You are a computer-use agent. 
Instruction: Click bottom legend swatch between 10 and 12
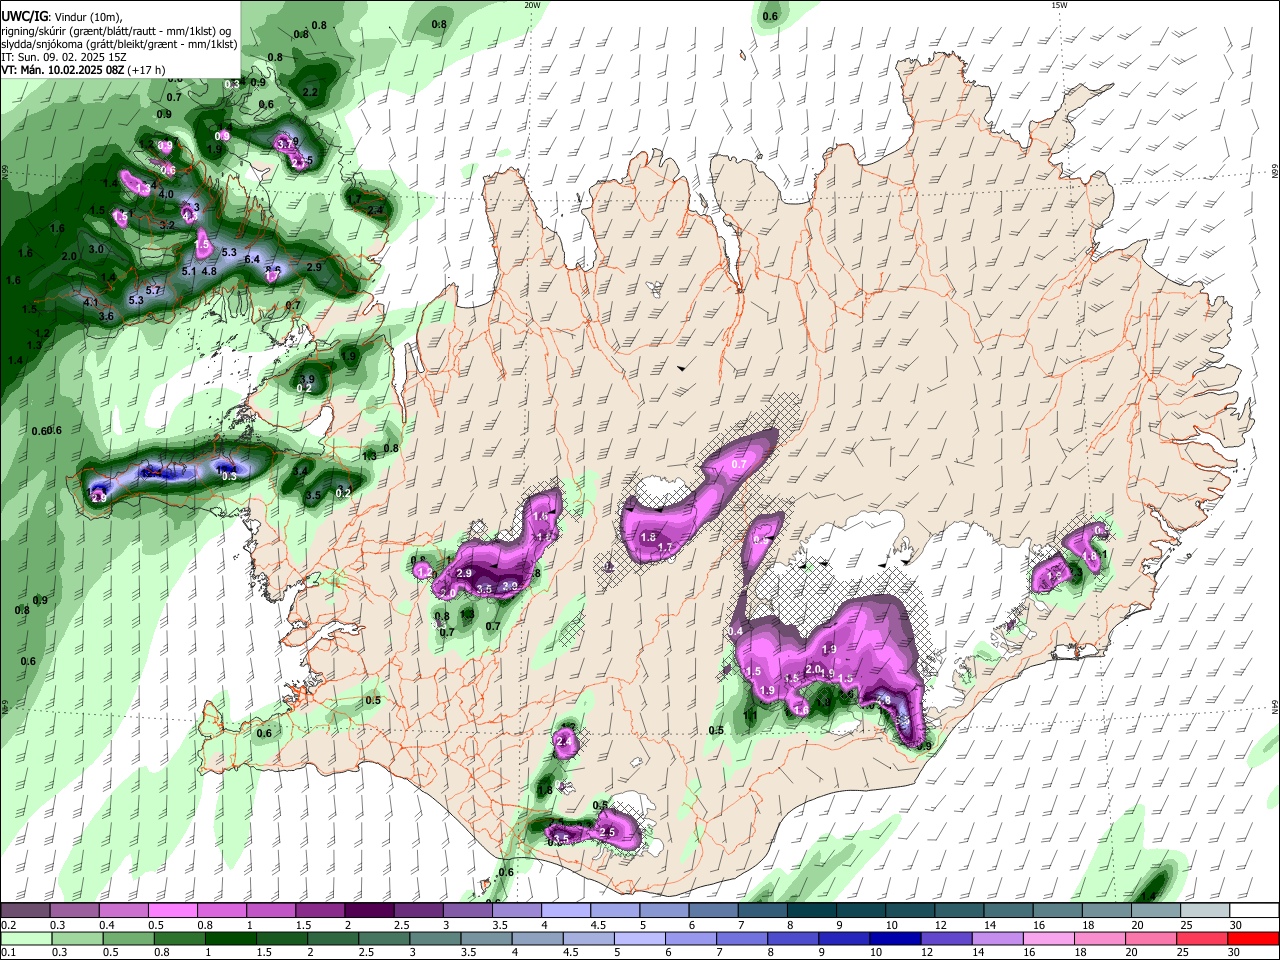pos(894,938)
